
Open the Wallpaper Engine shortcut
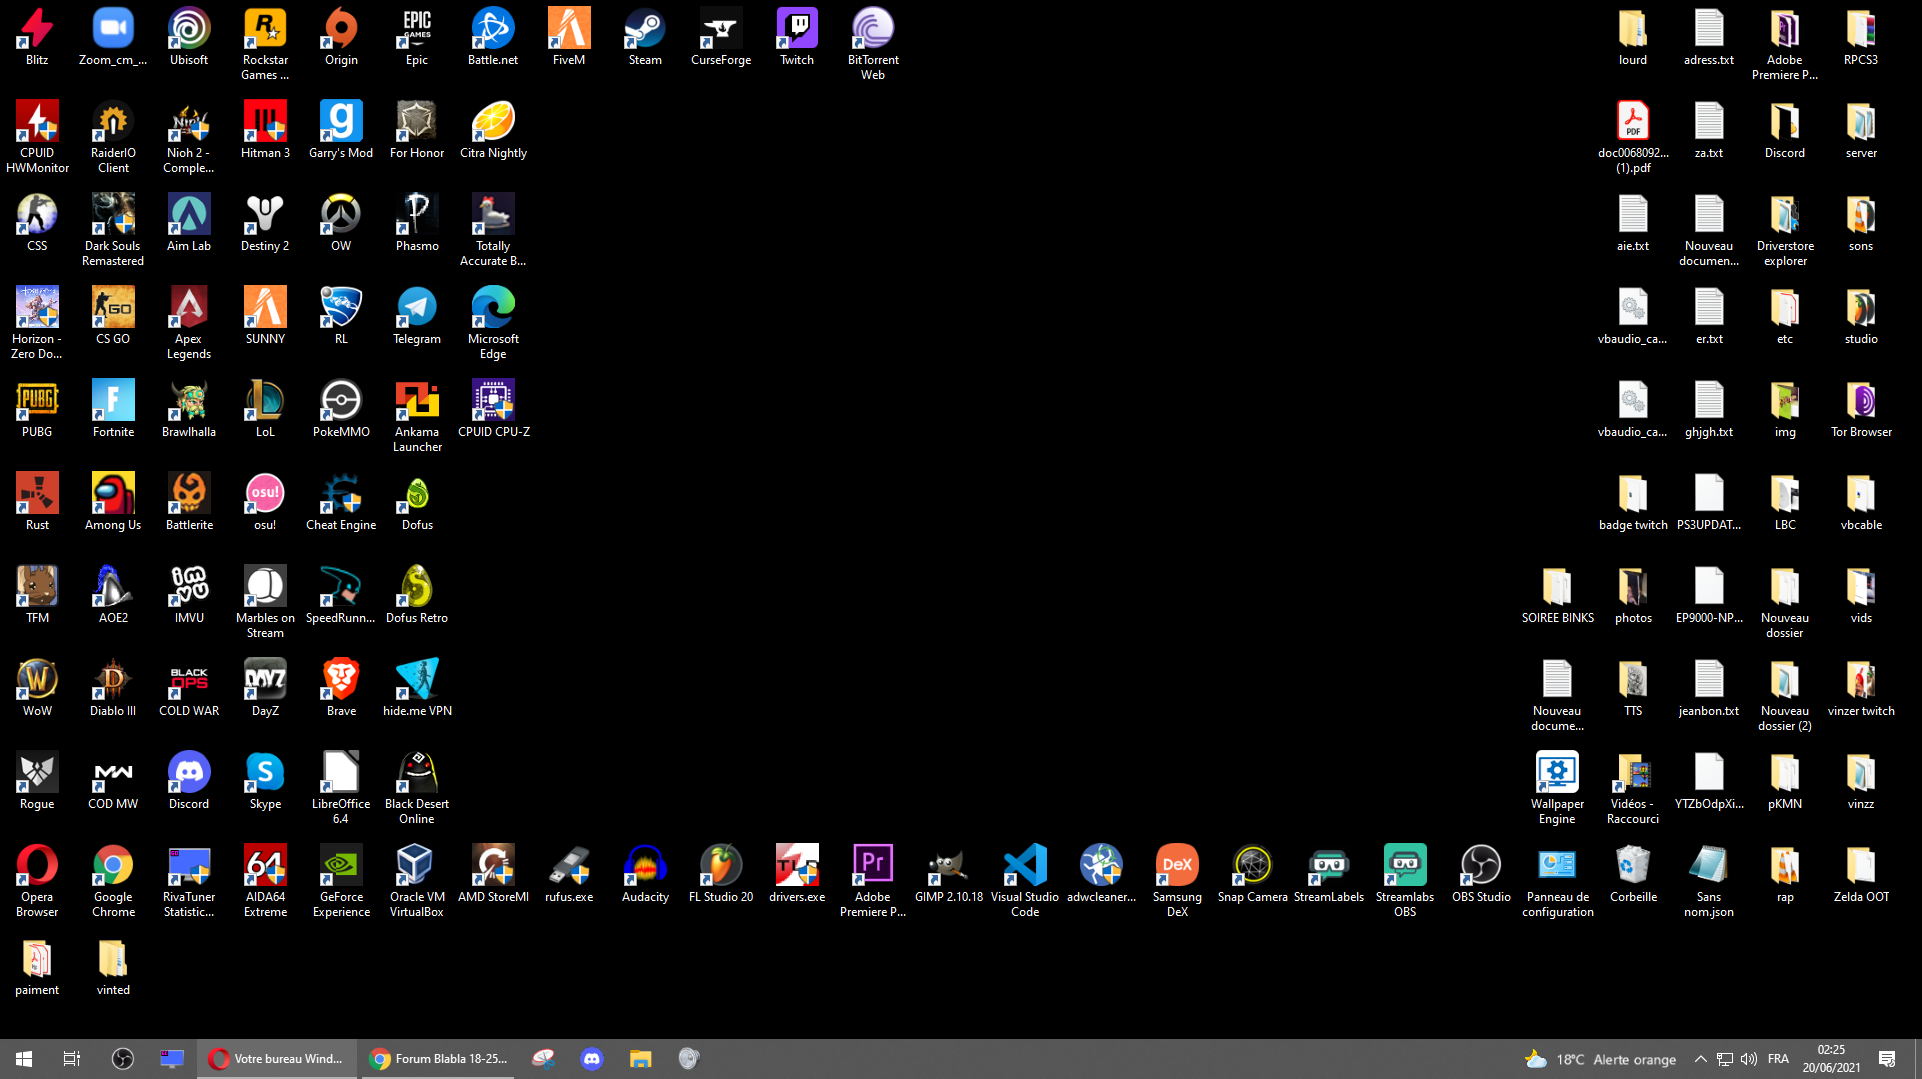point(1557,789)
